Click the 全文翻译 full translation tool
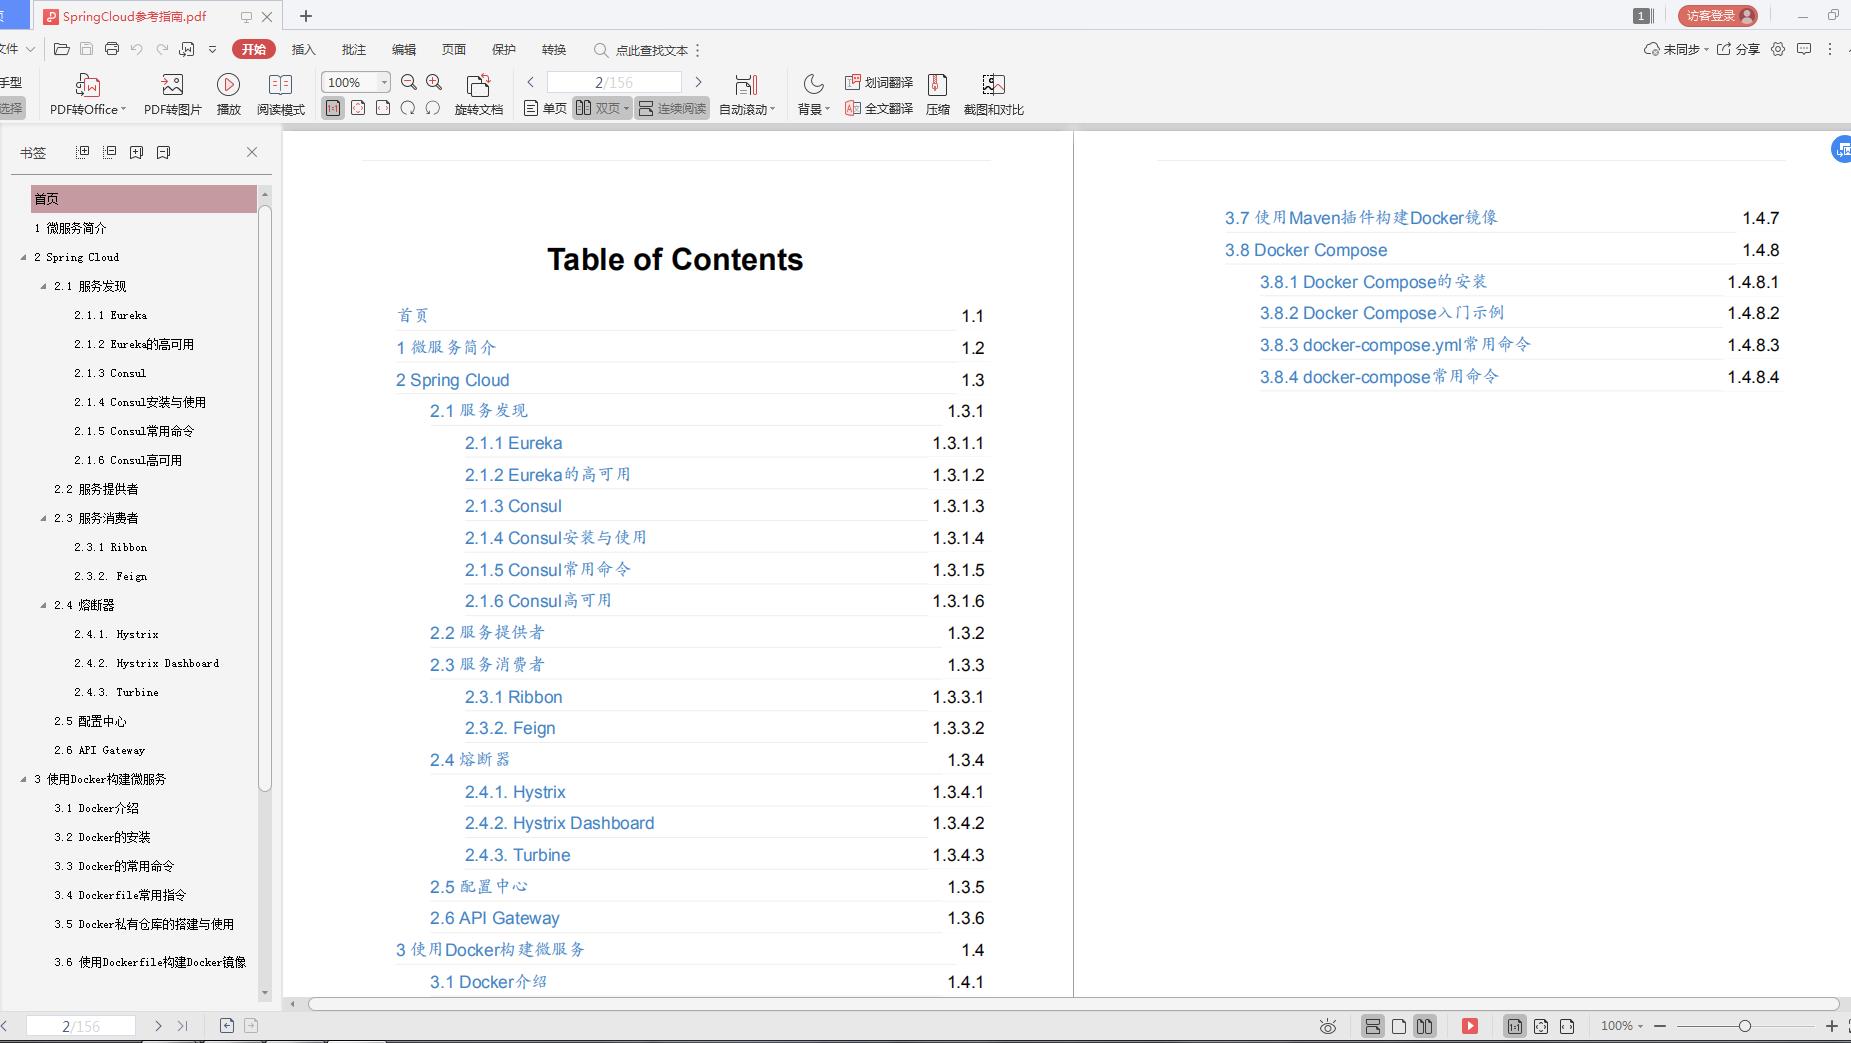This screenshot has width=1851, height=1043. pos(879,108)
